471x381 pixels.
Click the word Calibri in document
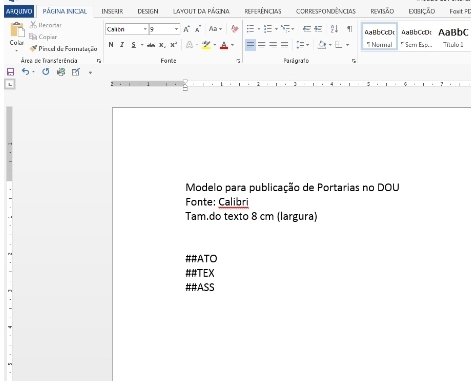[x=233, y=202]
